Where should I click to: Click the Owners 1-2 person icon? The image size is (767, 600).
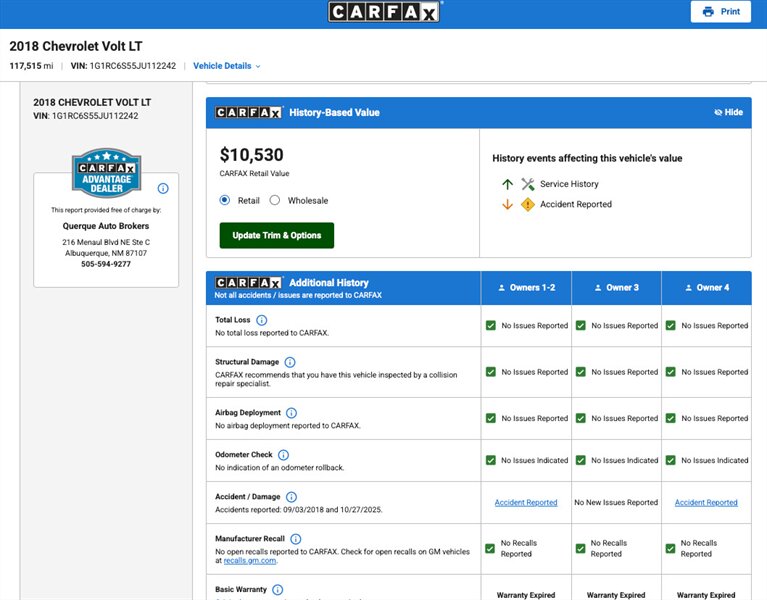pyautogui.click(x=501, y=288)
